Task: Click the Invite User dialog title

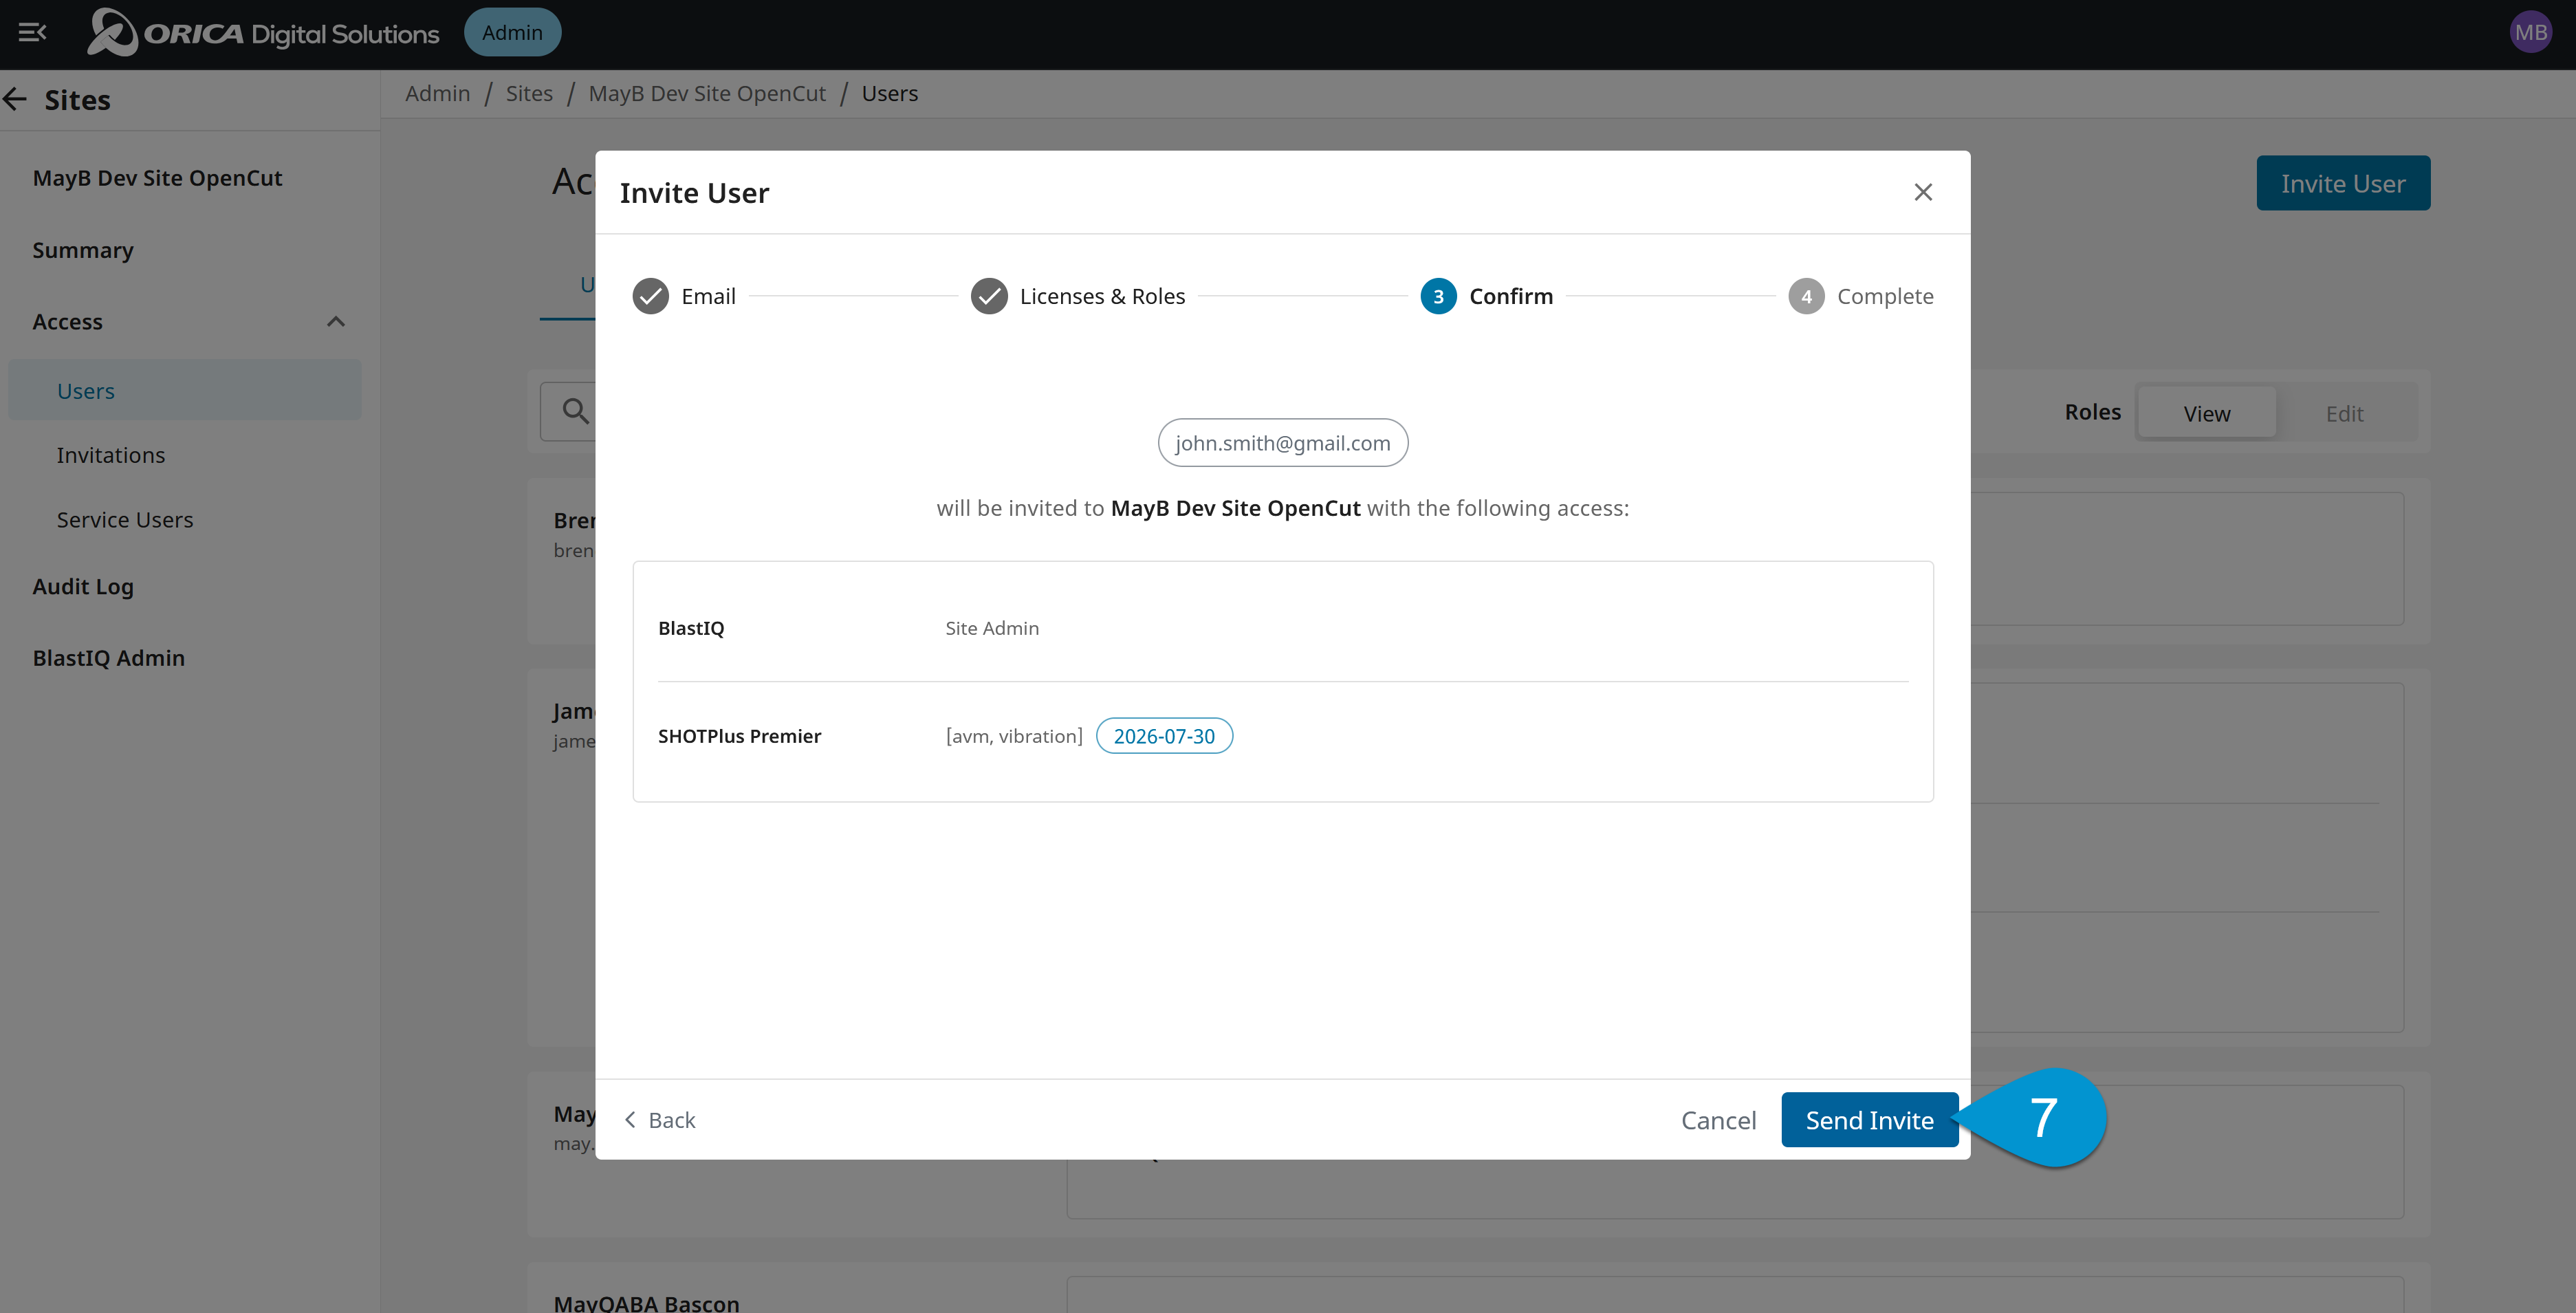Action: pyautogui.click(x=694, y=192)
